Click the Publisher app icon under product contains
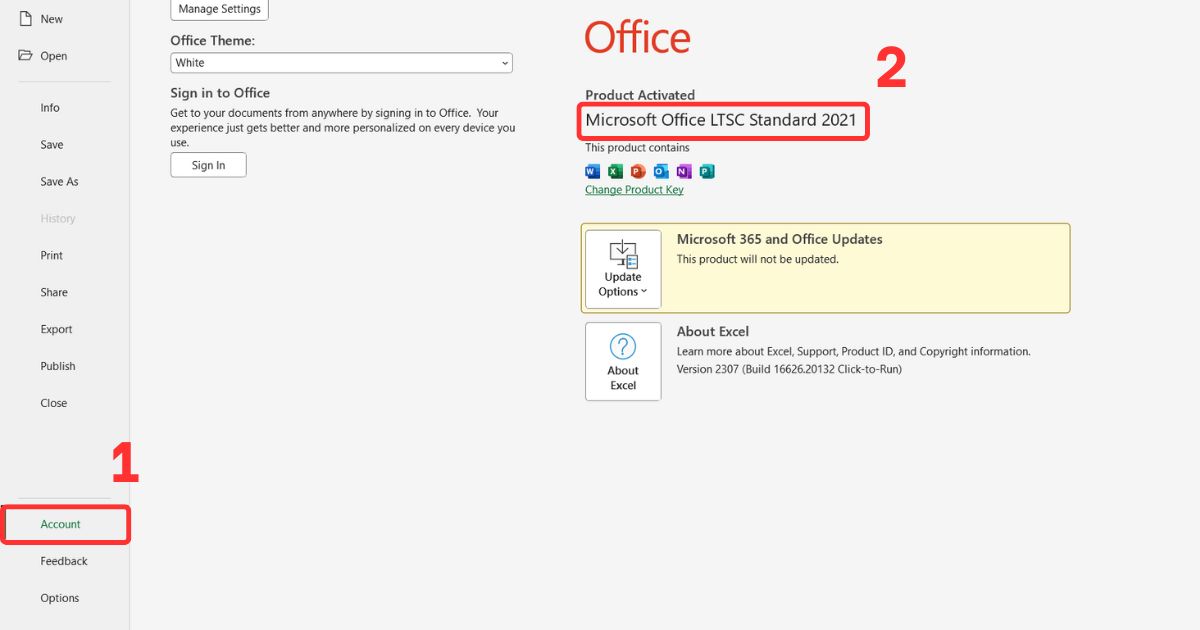 click(707, 171)
